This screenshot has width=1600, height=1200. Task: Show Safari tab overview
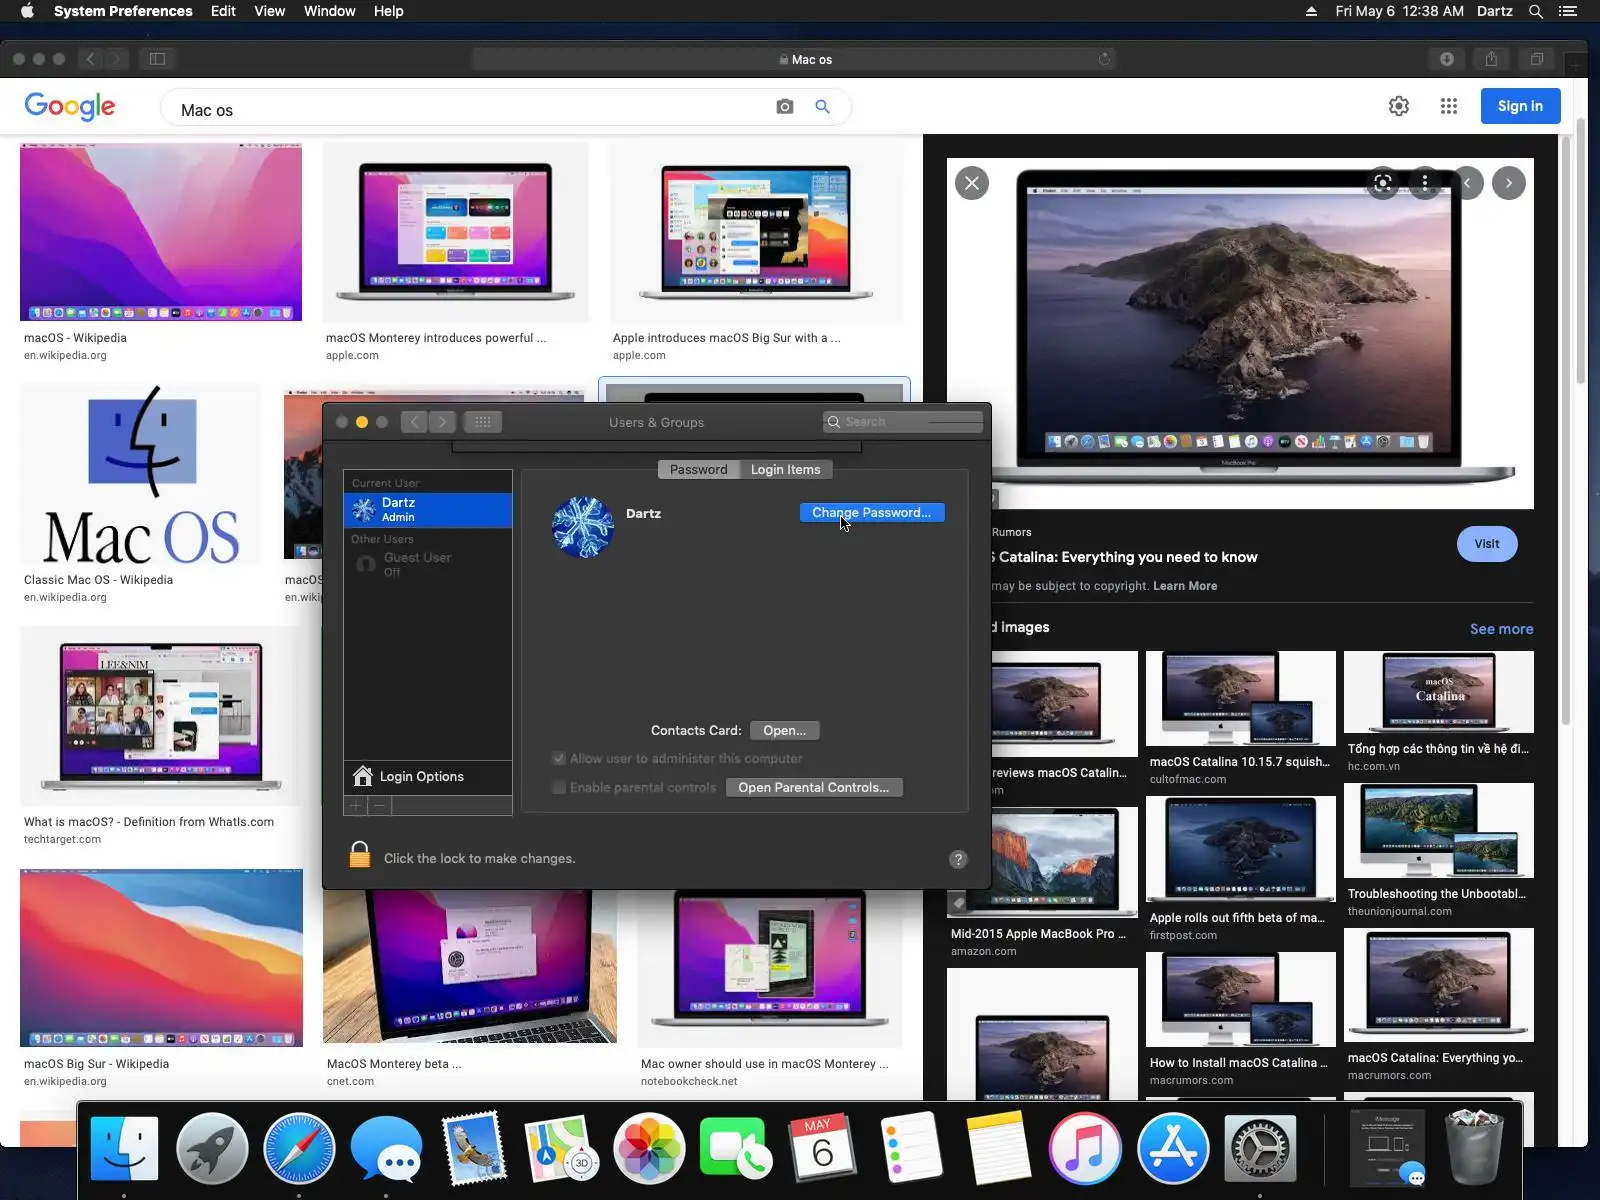pyautogui.click(x=1537, y=59)
